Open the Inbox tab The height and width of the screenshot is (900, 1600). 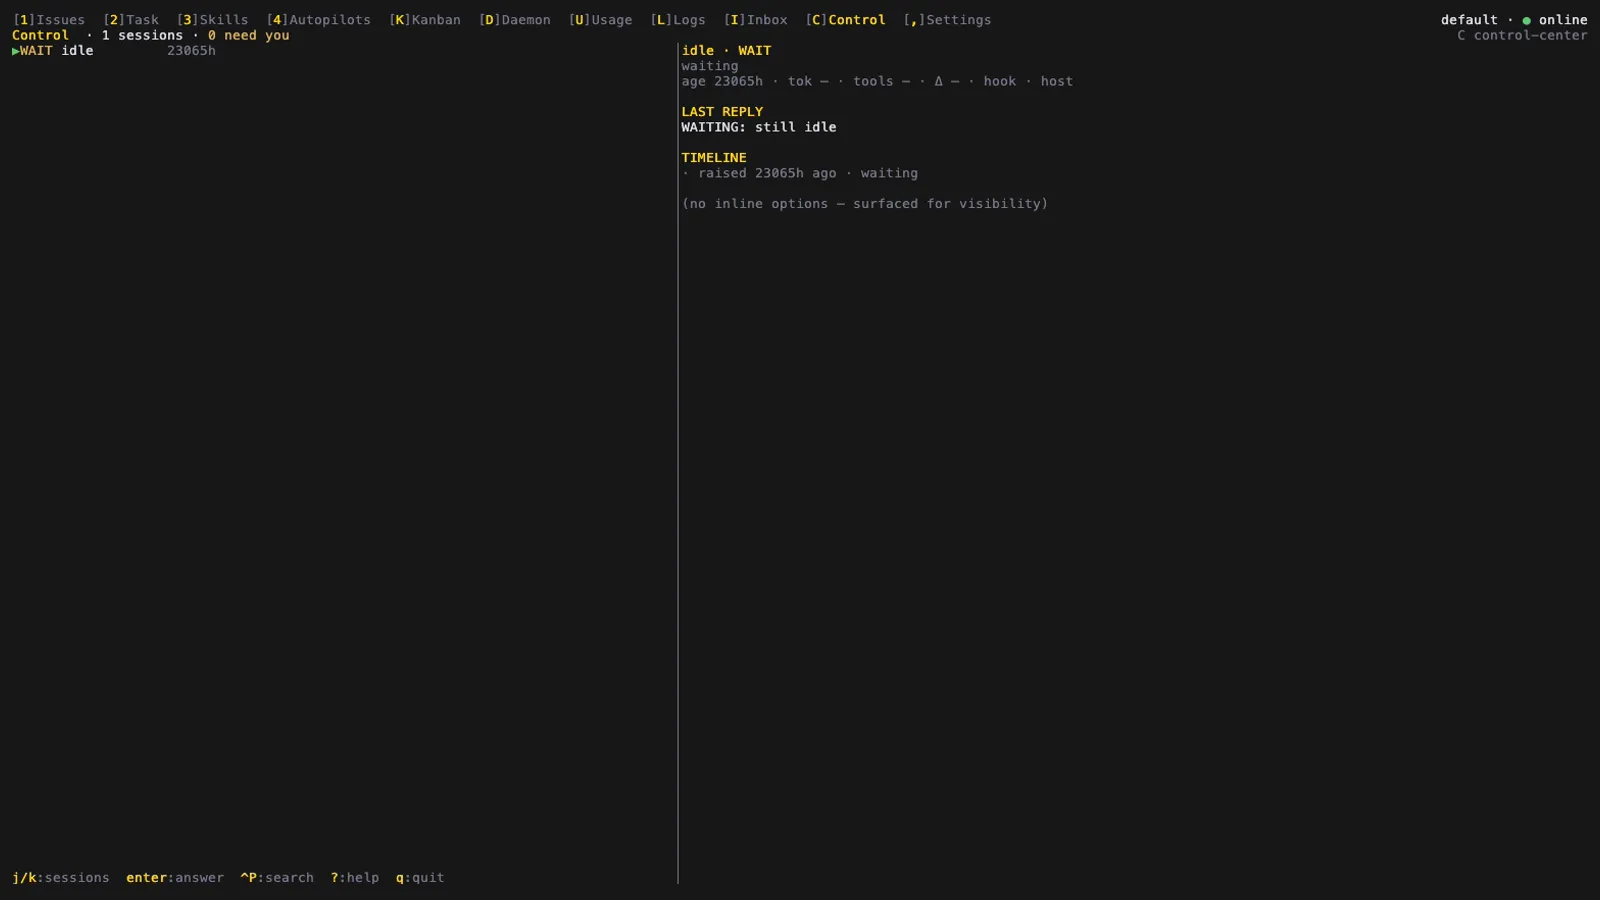tap(756, 20)
